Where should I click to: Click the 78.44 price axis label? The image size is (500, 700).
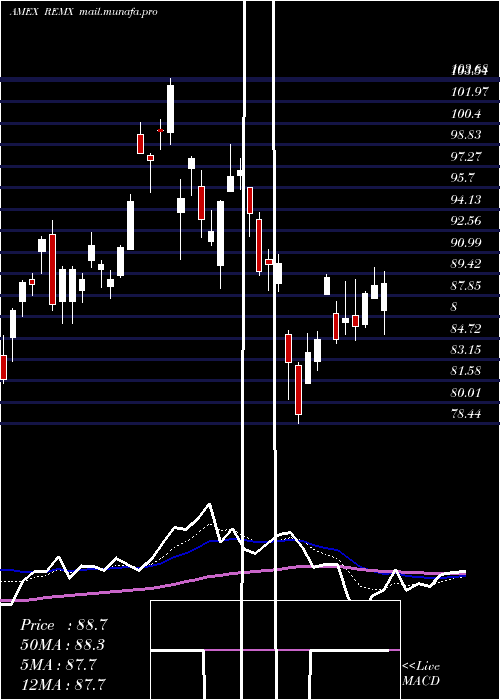(467, 414)
